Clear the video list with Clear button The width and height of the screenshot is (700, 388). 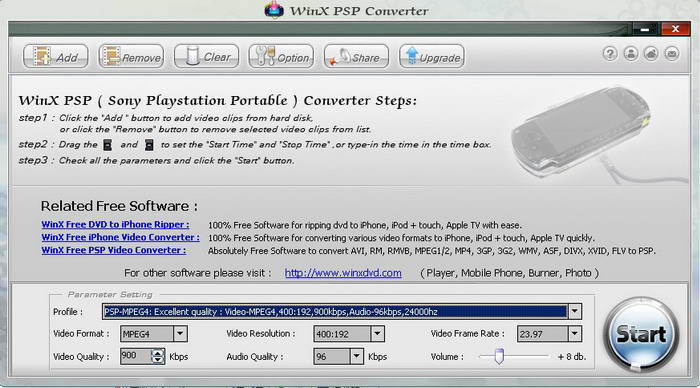(x=206, y=57)
